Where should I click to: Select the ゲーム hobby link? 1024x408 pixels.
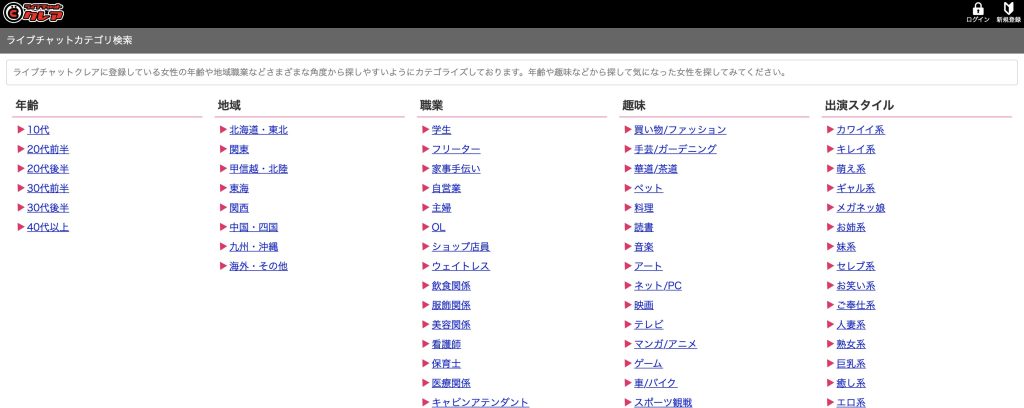coord(648,364)
